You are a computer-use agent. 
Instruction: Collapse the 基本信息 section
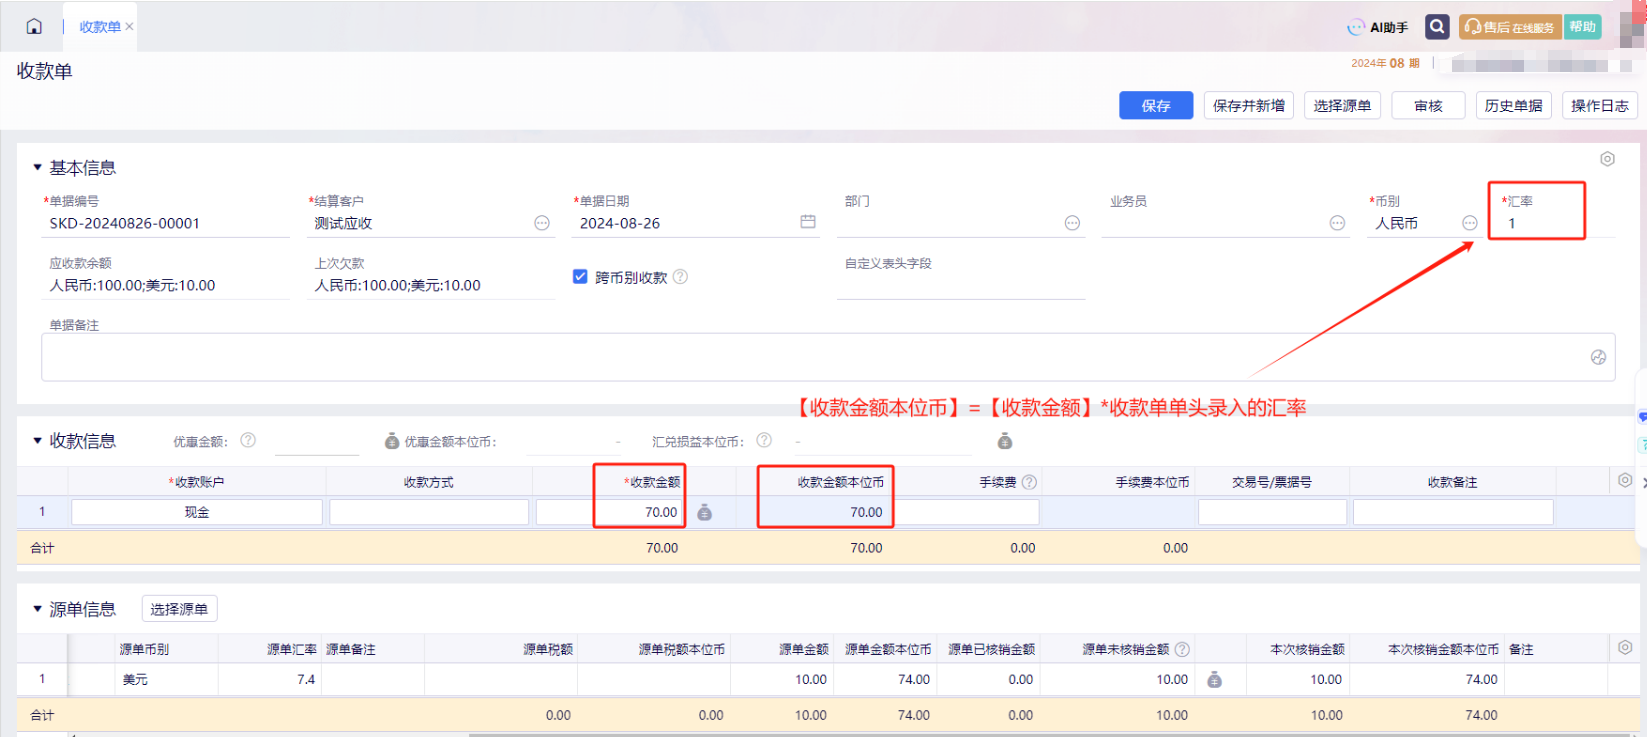click(38, 168)
